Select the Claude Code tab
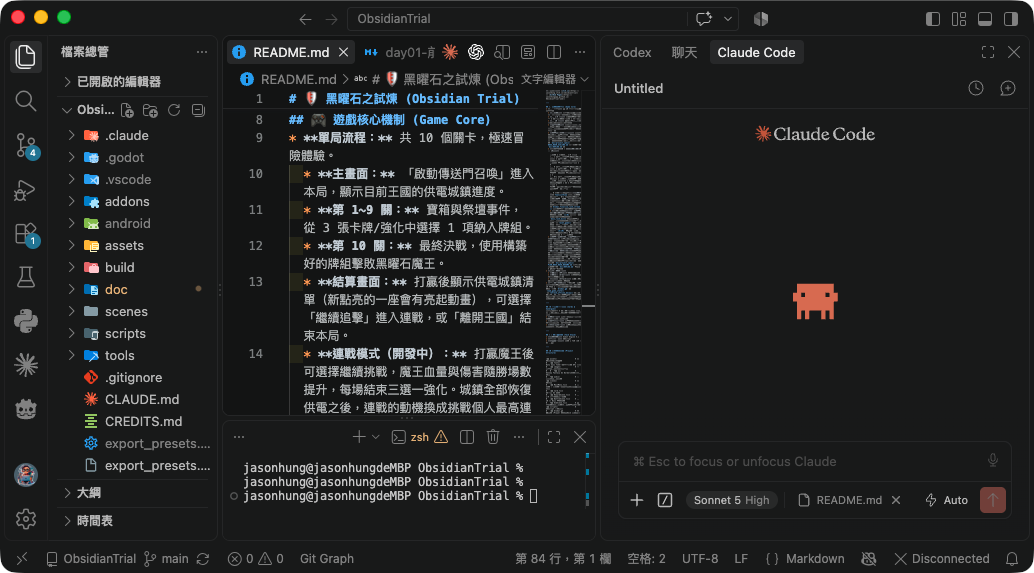 click(756, 52)
